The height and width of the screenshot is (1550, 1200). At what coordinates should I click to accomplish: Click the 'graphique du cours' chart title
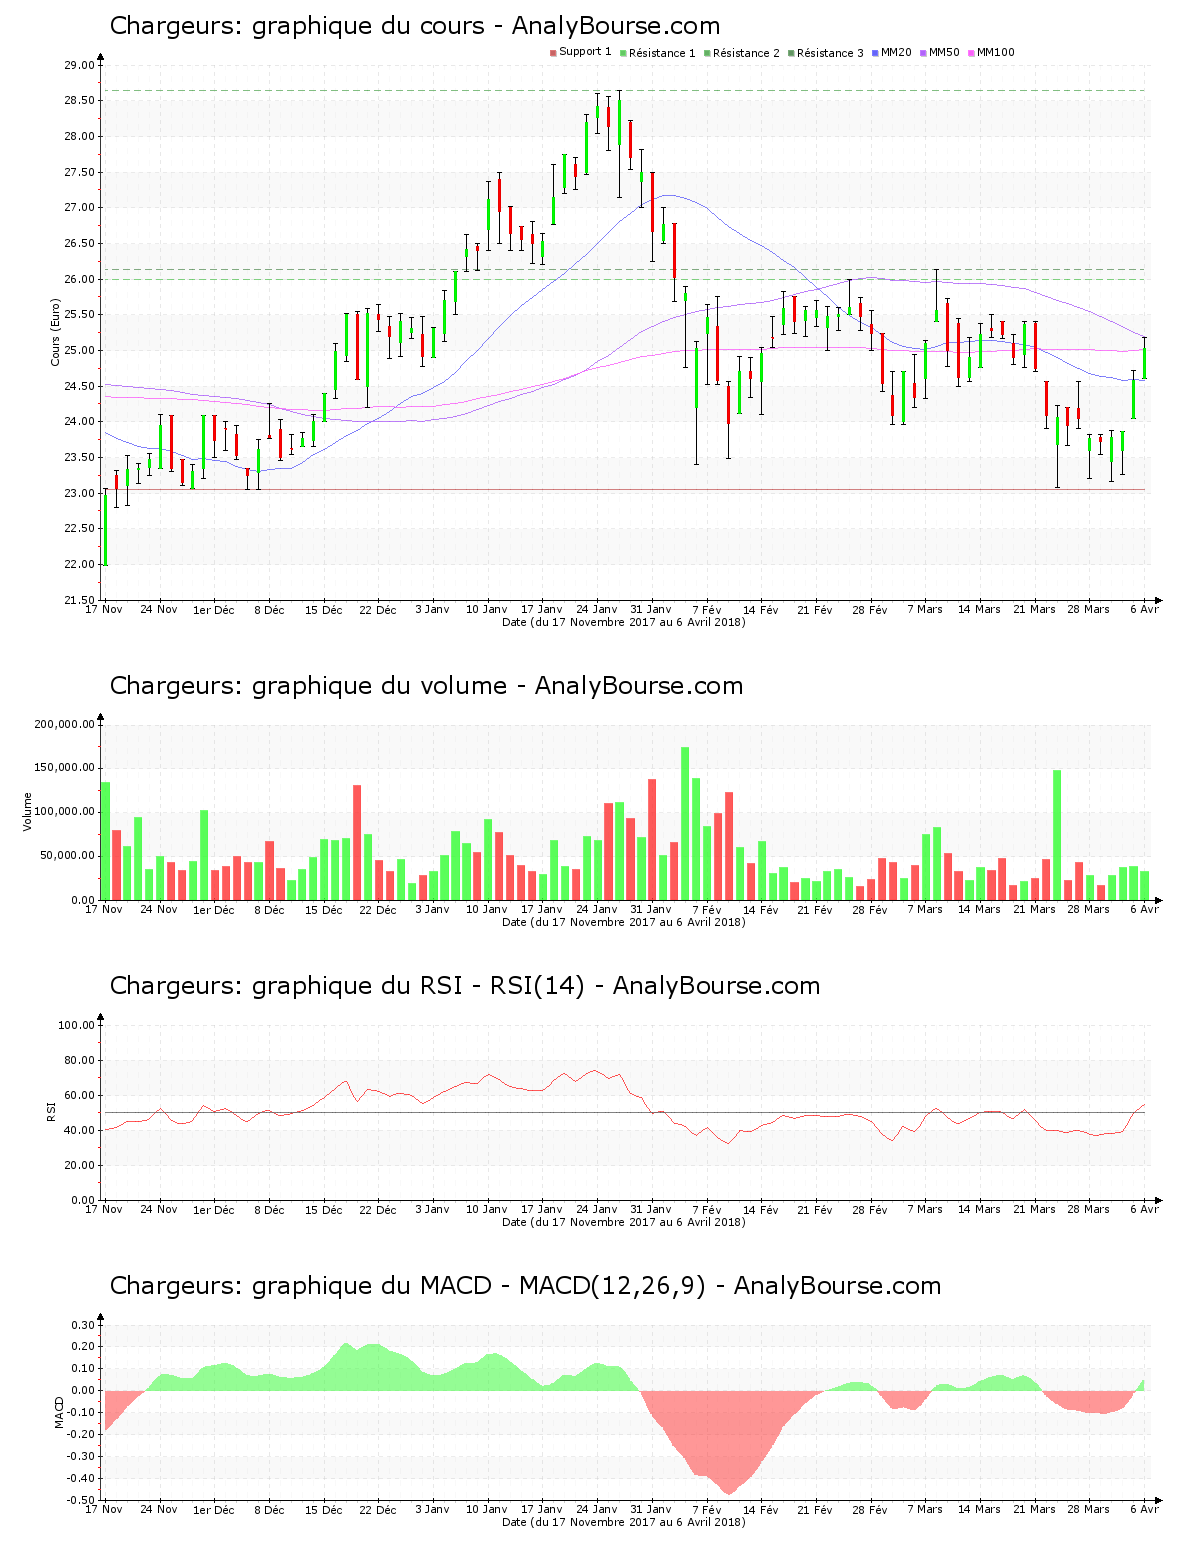414,26
